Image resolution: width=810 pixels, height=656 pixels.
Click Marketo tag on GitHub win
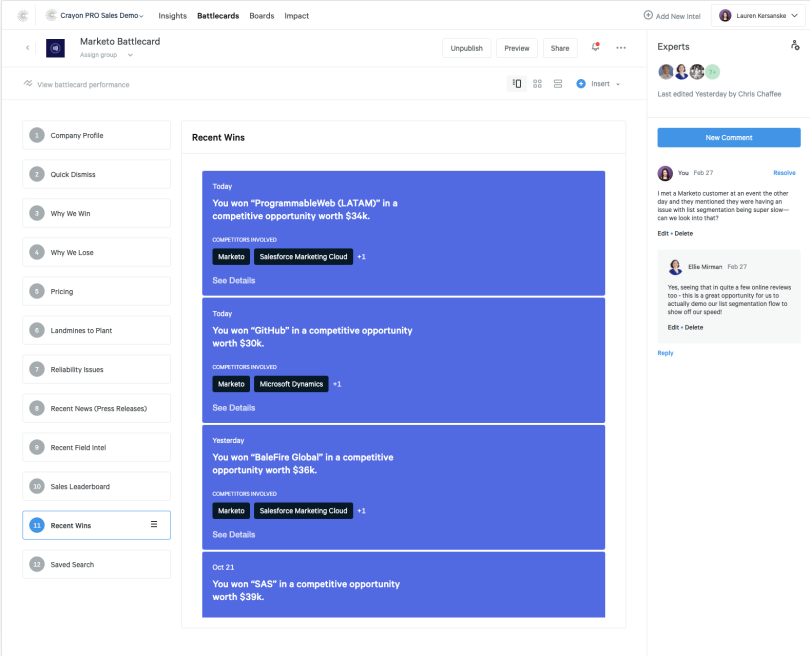231,384
